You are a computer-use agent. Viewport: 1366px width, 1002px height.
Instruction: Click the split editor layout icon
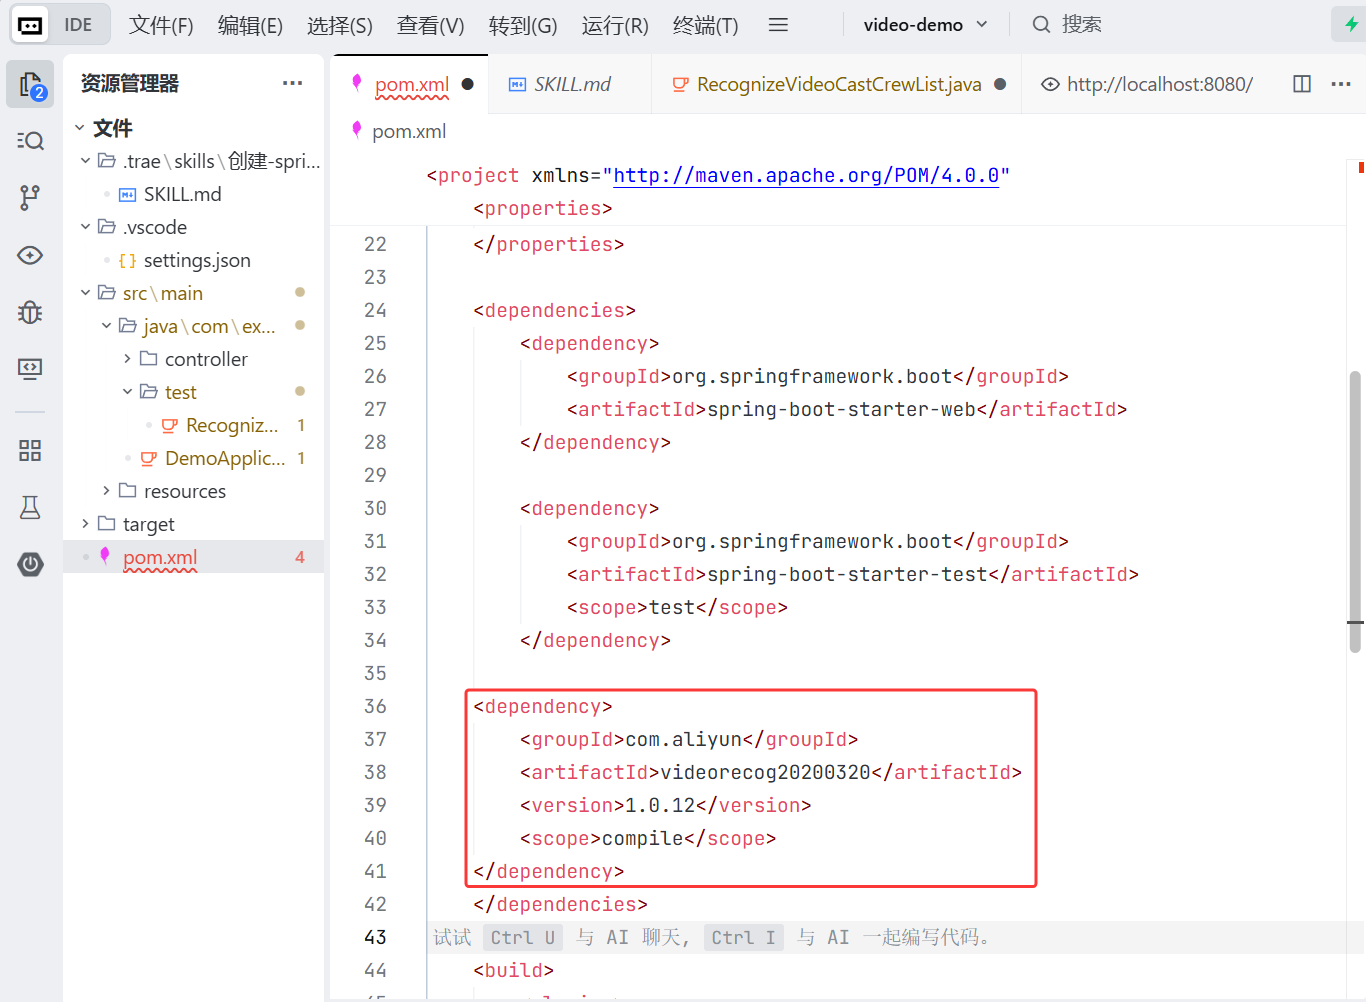tap(1302, 84)
